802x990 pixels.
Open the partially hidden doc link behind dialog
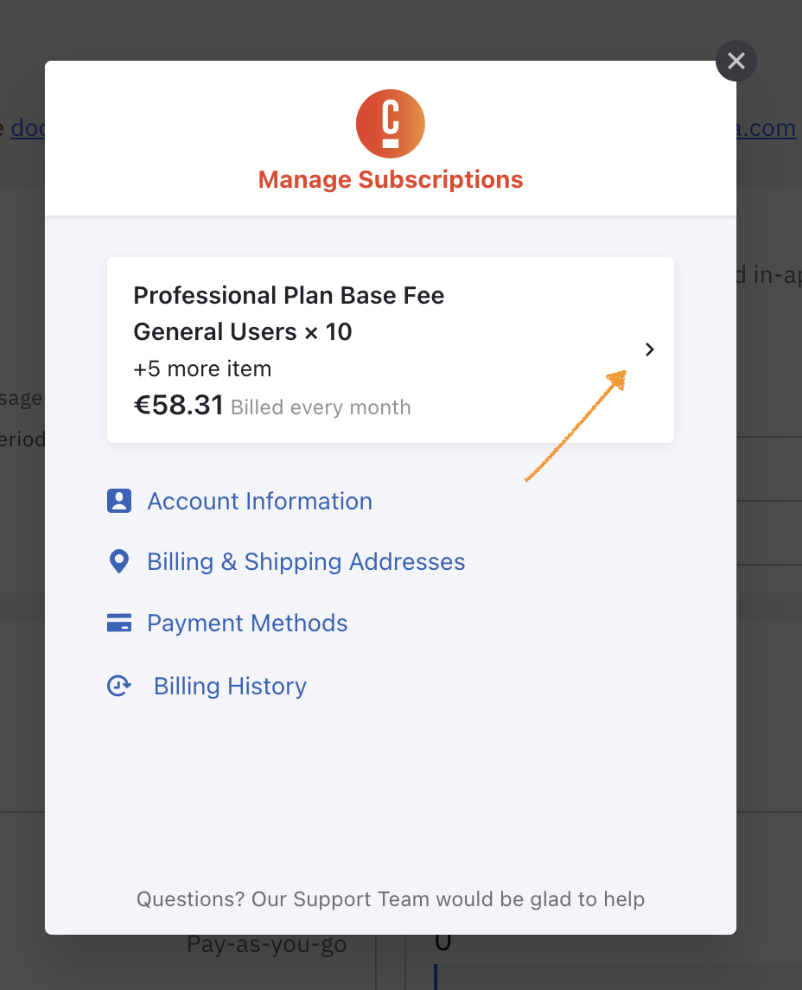click(x=28, y=128)
